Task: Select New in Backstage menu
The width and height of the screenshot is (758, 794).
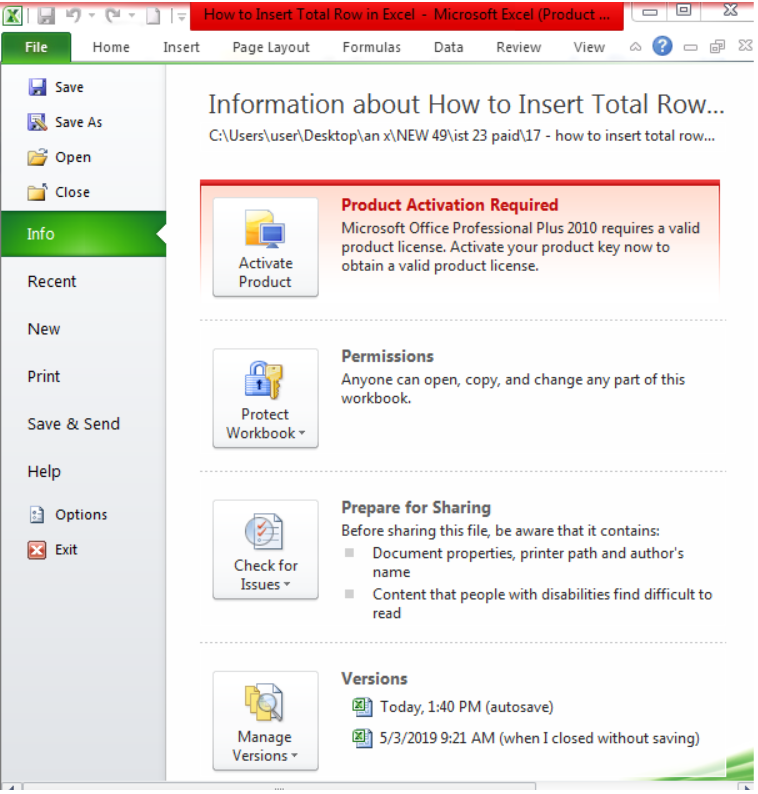Action: (x=44, y=329)
